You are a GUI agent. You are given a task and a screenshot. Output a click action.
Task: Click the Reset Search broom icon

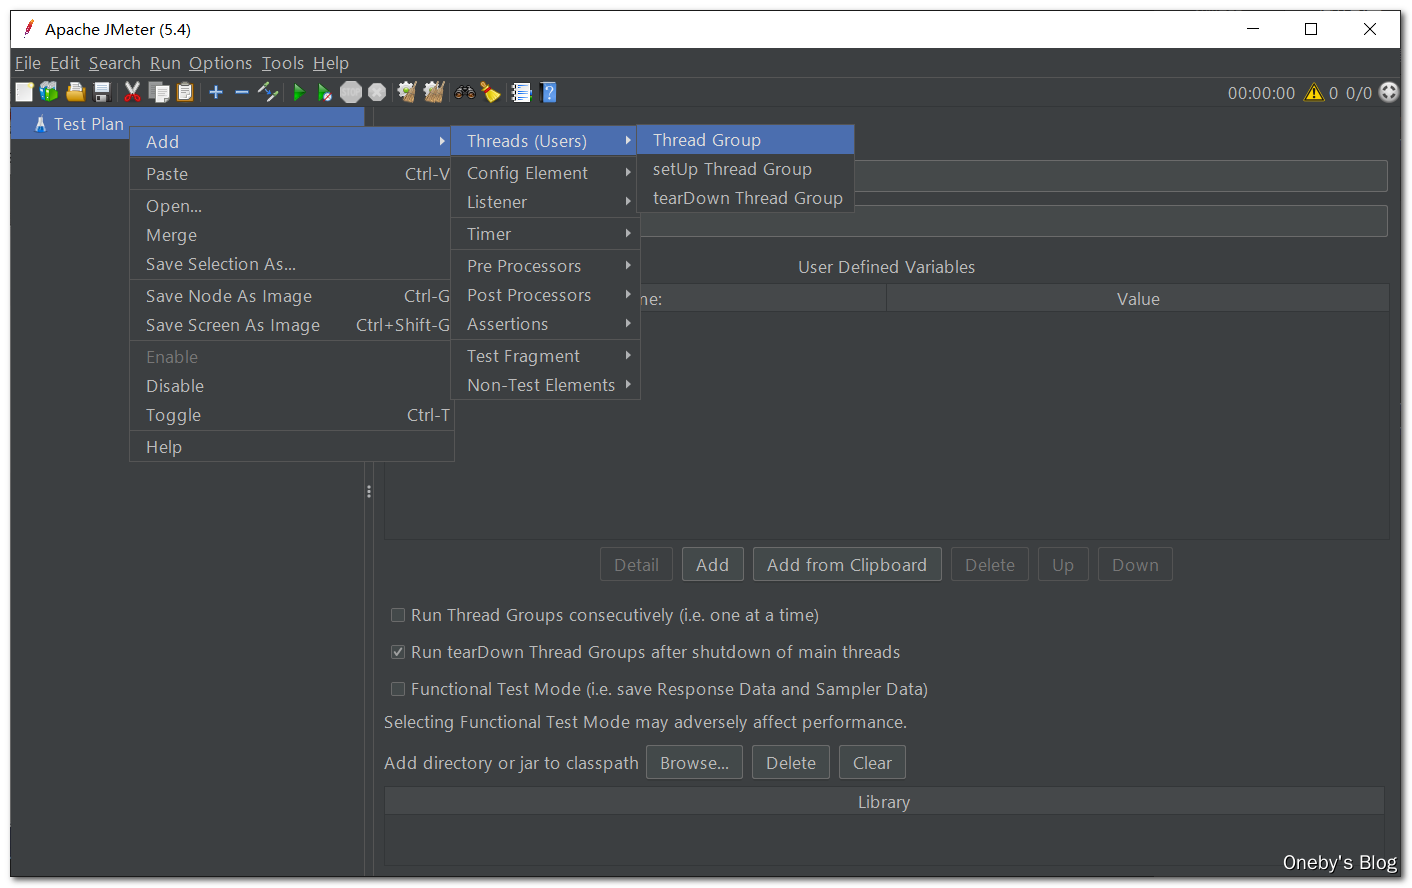(x=491, y=93)
